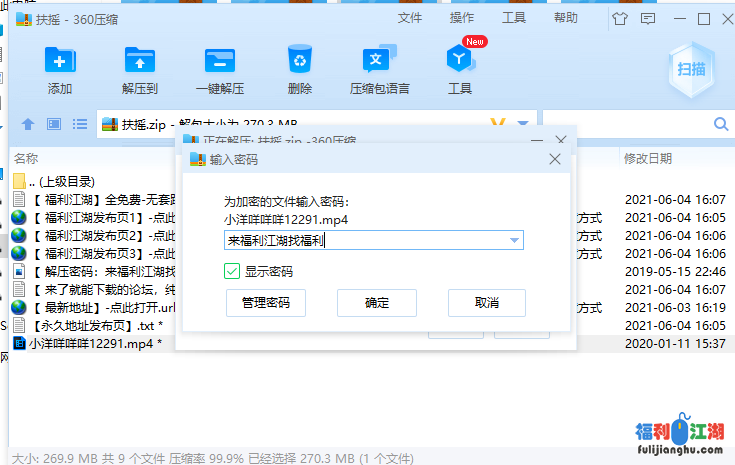
Task: Click inside the password input field
Action: [x=360, y=240]
